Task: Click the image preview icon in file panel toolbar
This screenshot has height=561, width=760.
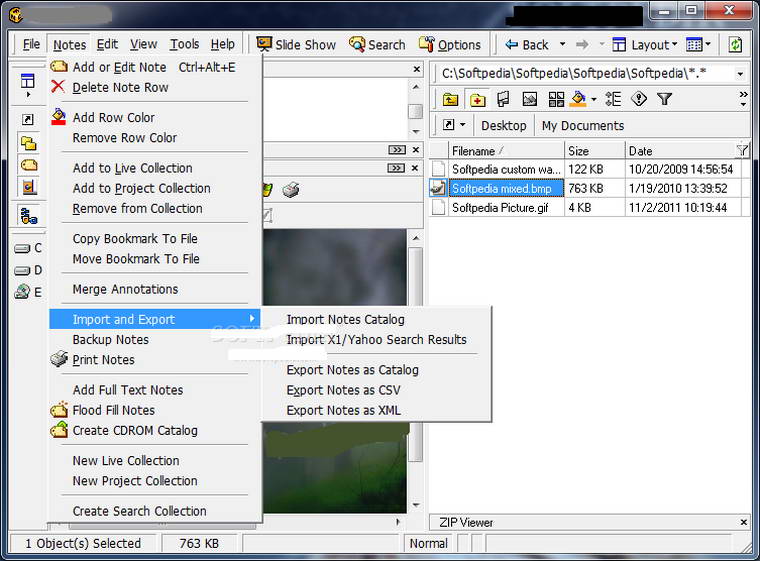Action: pos(529,99)
